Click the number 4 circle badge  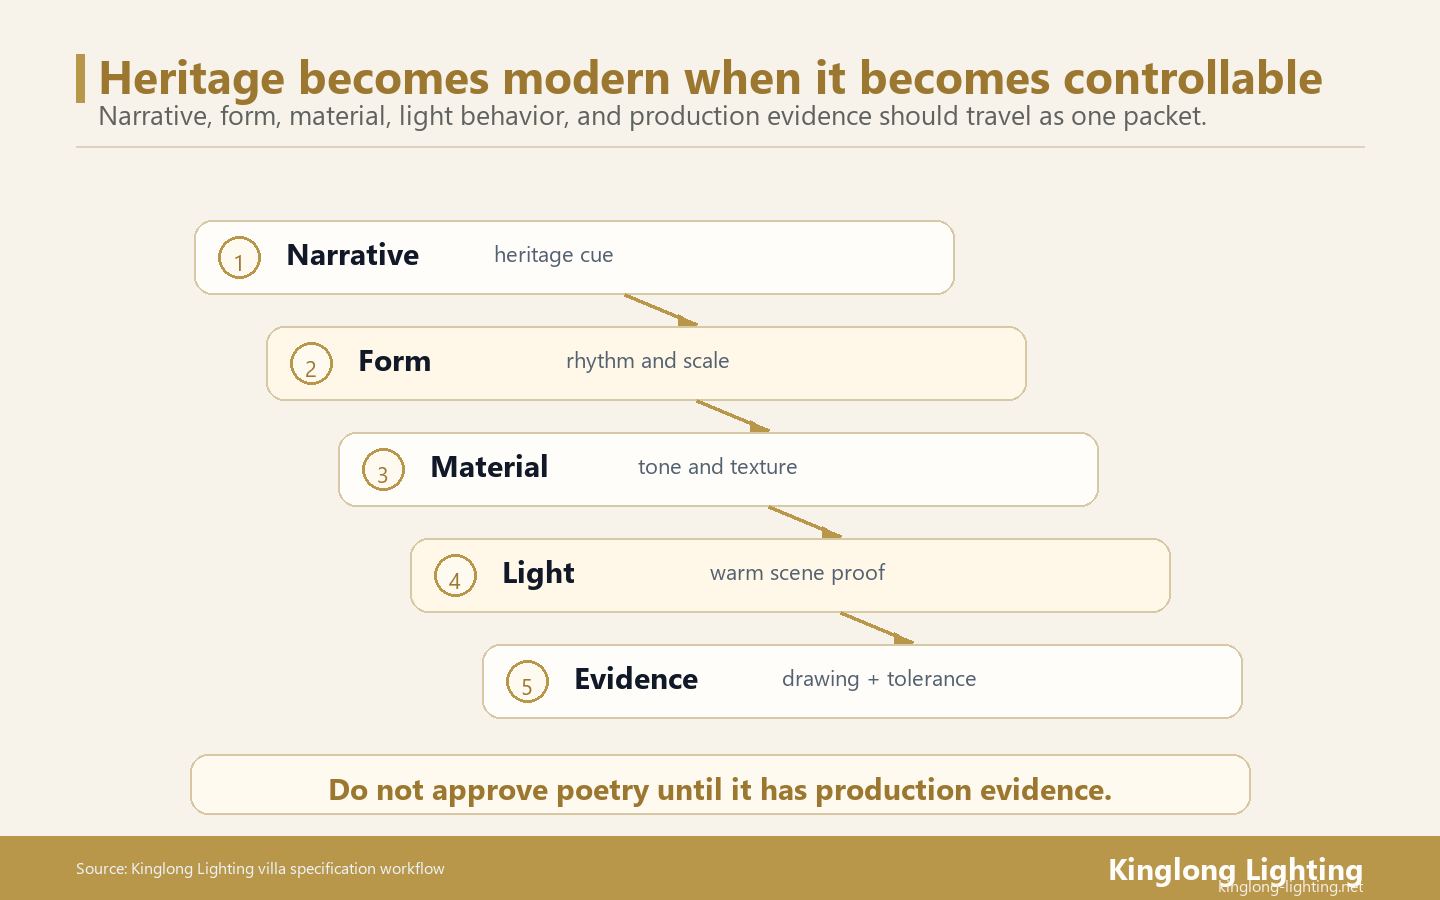[455, 576]
